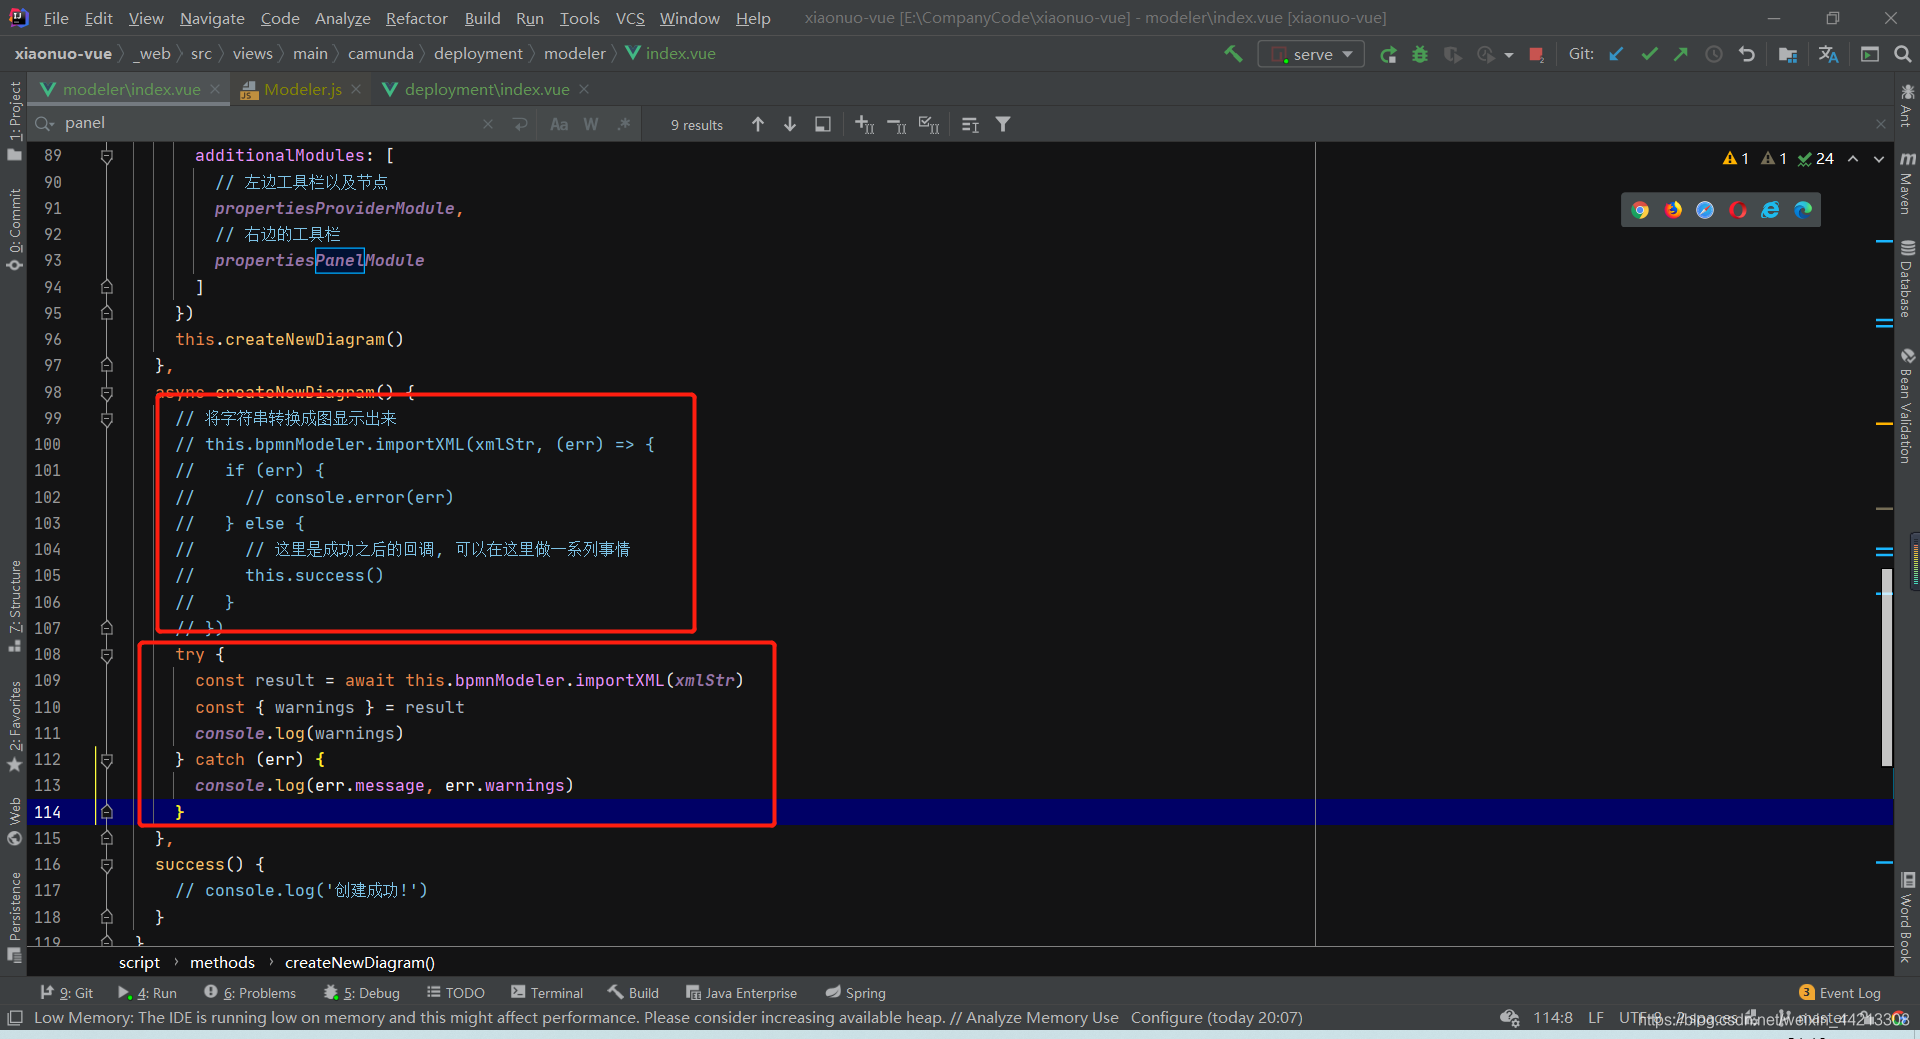
Task: Open page in Opera browser
Action: [x=1738, y=210]
